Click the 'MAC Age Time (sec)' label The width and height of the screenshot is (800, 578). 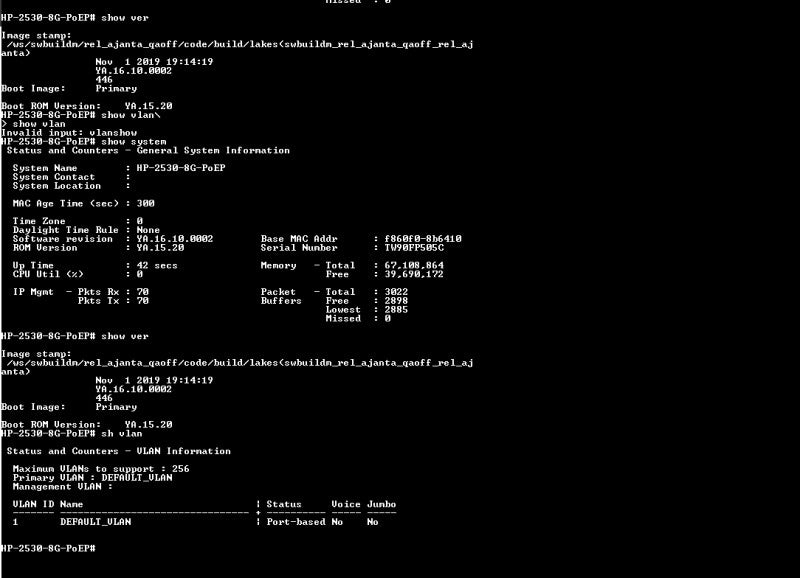click(x=65, y=204)
